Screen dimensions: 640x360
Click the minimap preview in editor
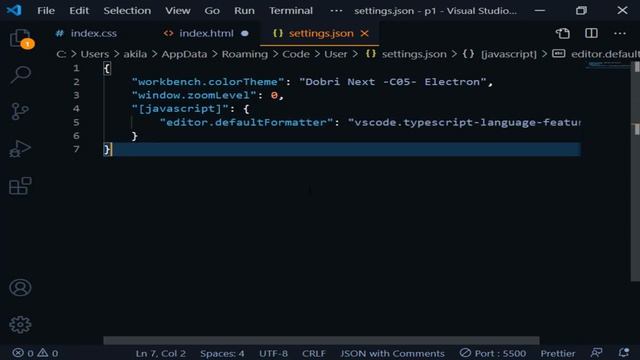coord(608,64)
